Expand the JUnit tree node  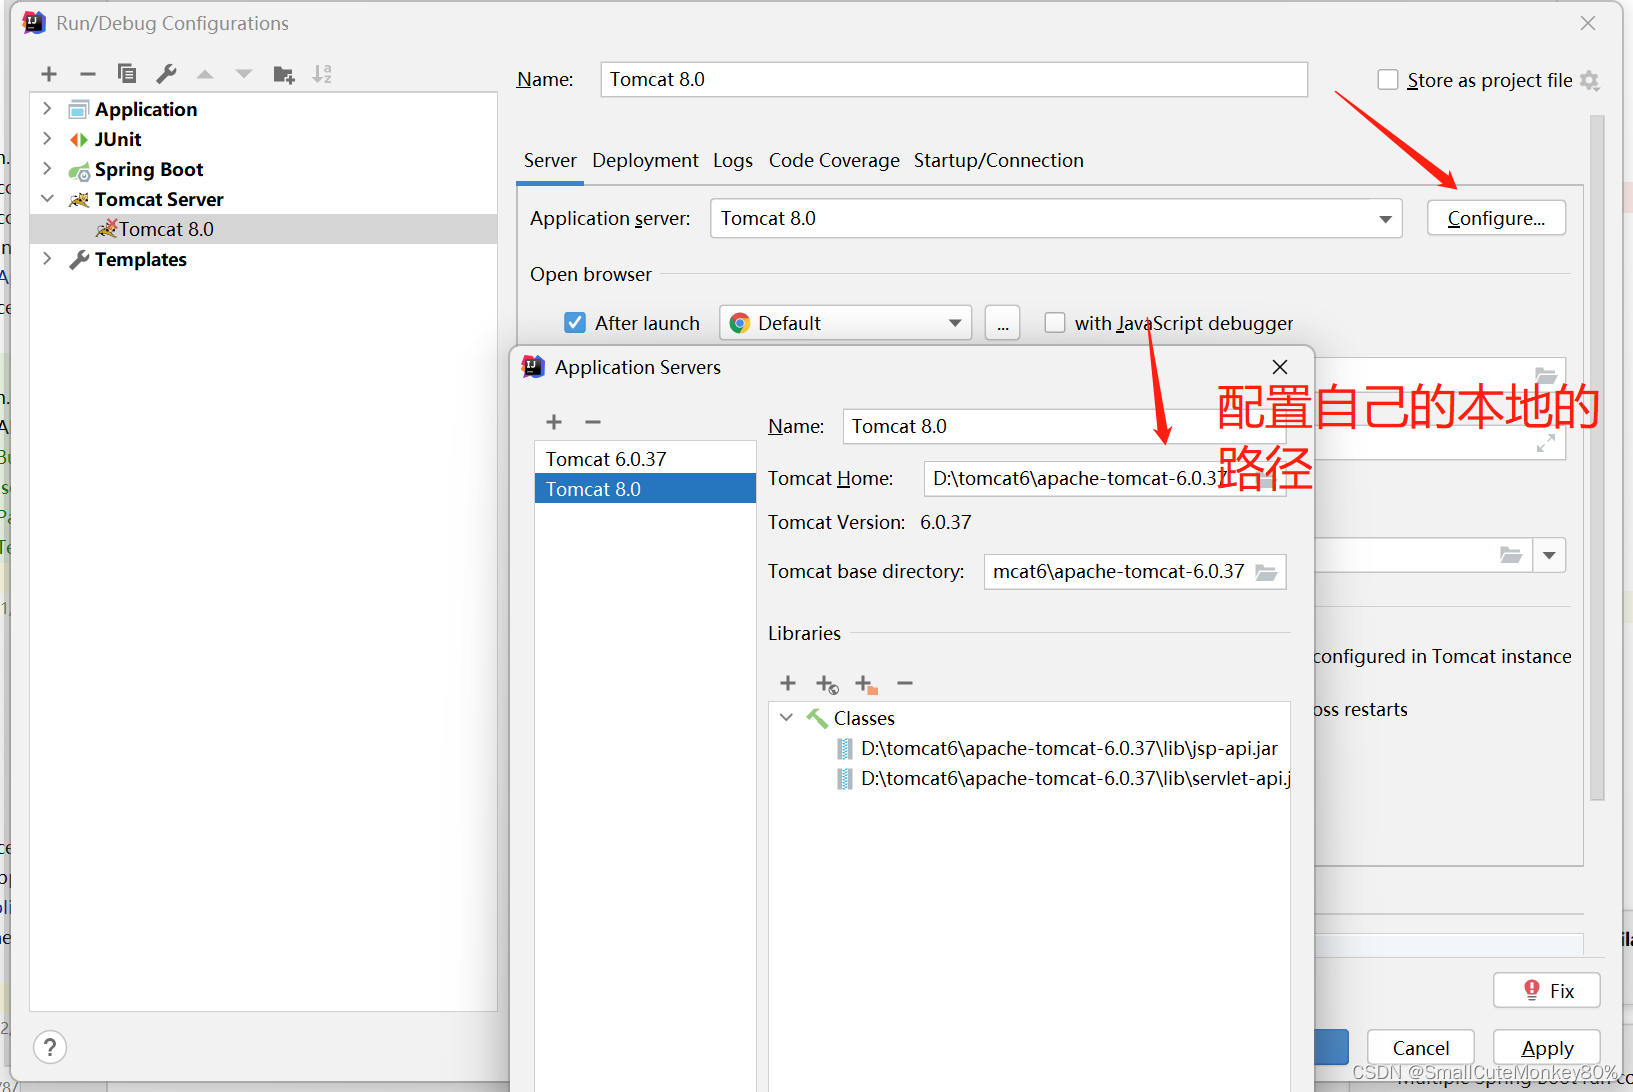tap(47, 138)
